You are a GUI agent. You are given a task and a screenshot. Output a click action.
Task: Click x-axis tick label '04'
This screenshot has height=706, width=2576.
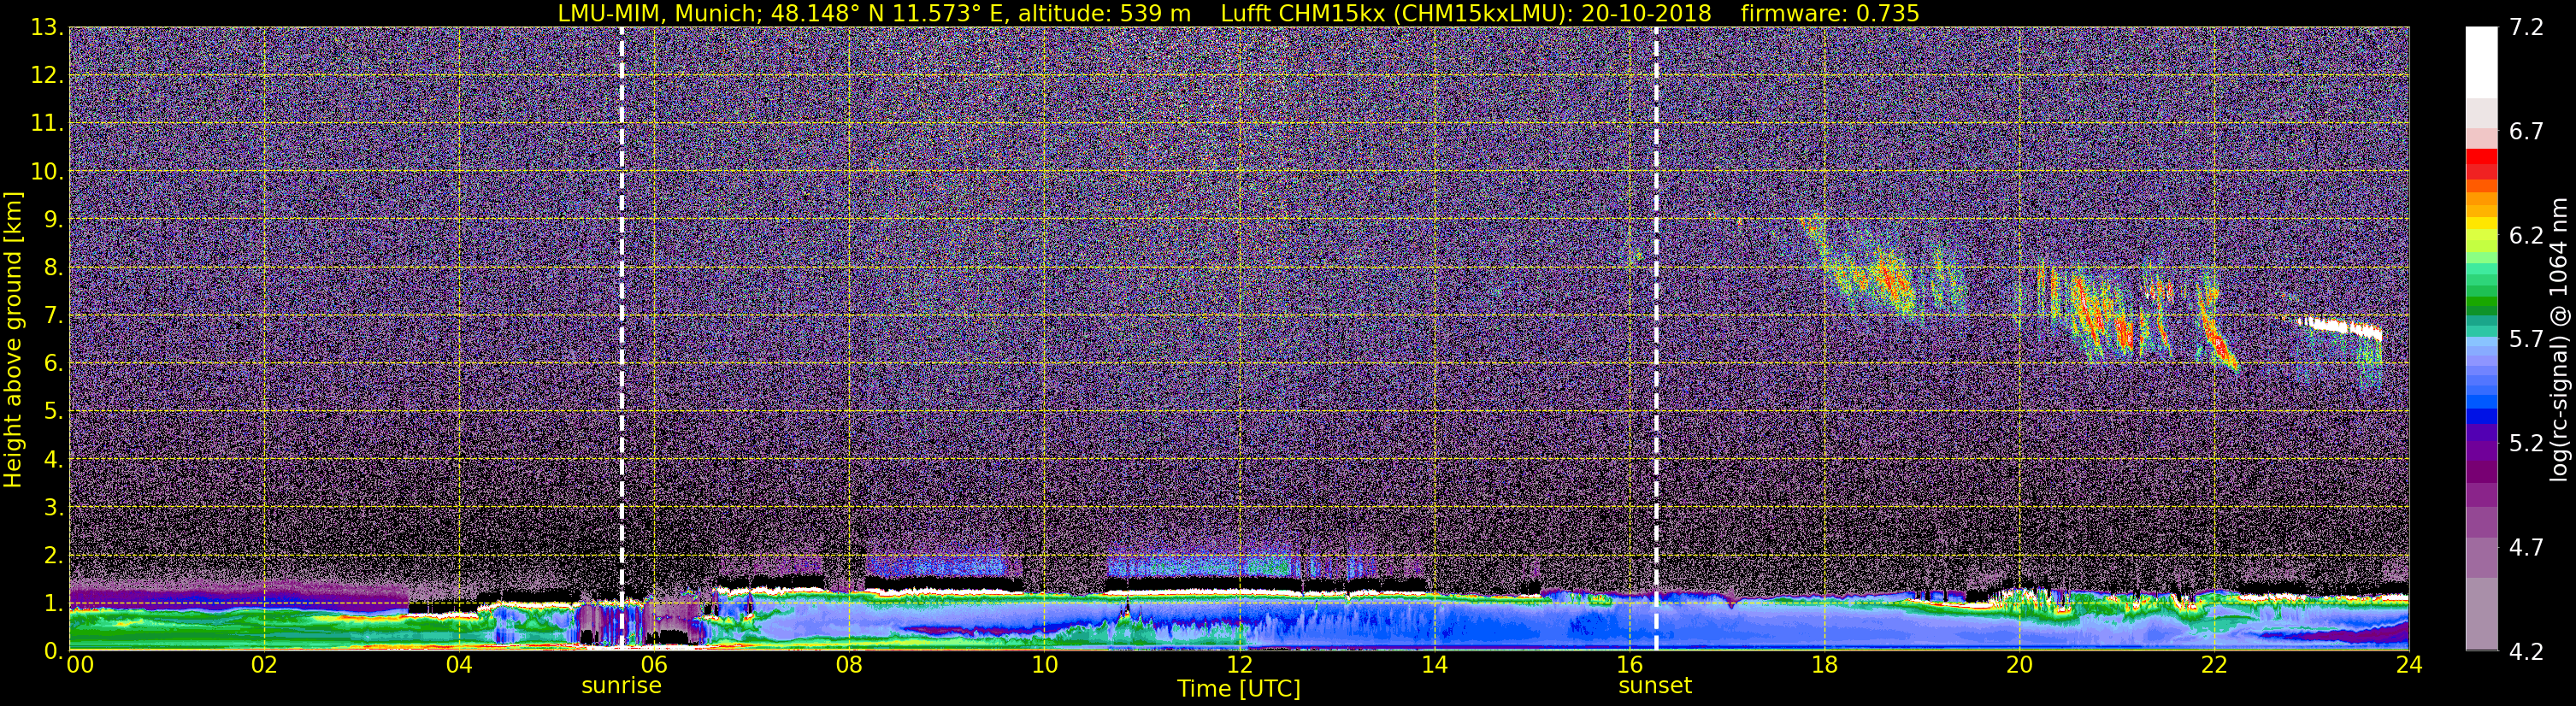pos(459,665)
